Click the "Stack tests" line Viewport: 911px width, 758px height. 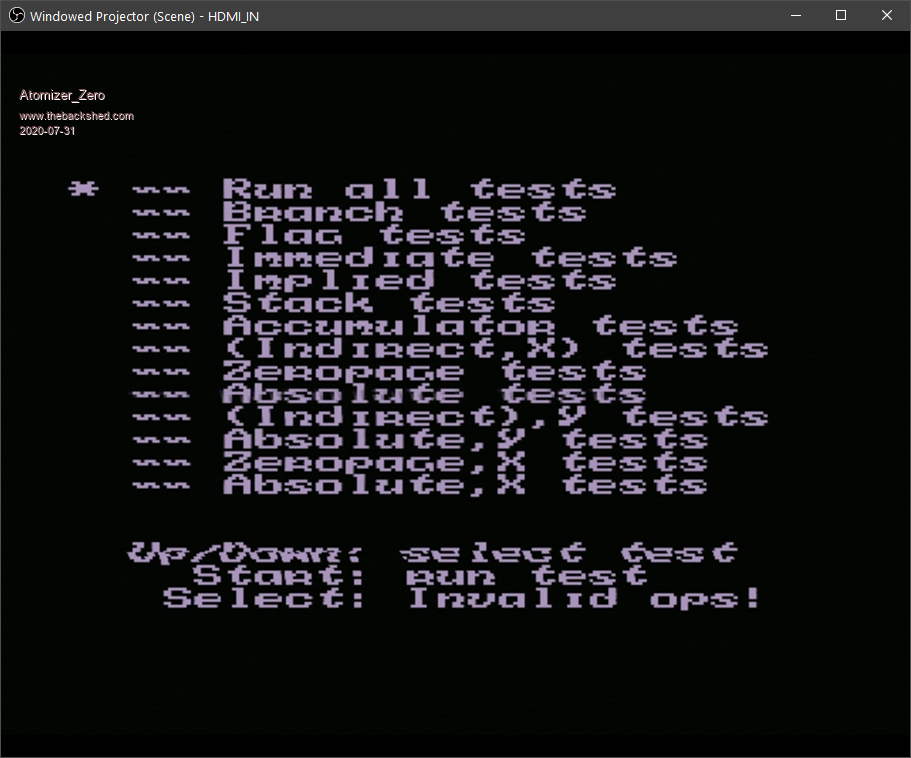pyautogui.click(x=388, y=303)
